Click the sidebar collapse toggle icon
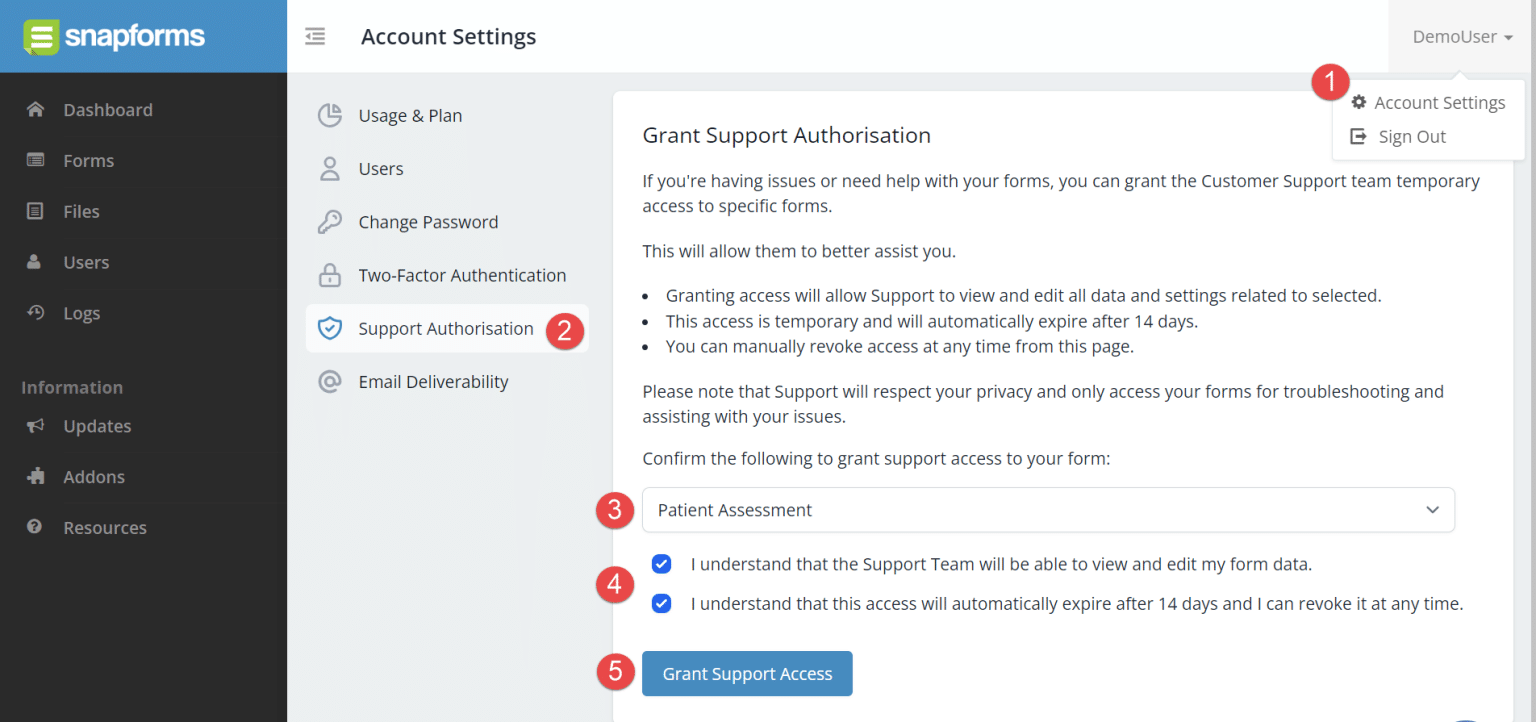Image resolution: width=1536 pixels, height=722 pixels. coord(315,36)
